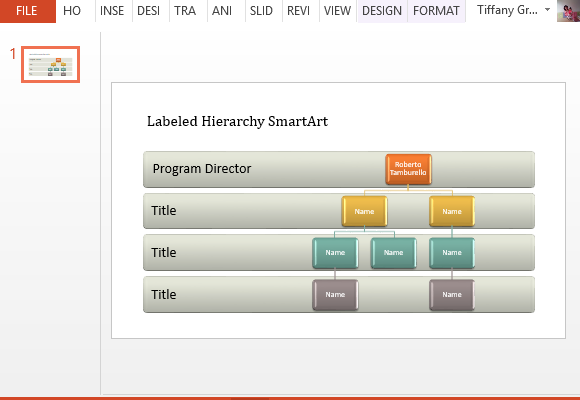Viewport: 580px width, 400px height.
Task: Open the FILE backstage tab
Action: click(x=27, y=11)
